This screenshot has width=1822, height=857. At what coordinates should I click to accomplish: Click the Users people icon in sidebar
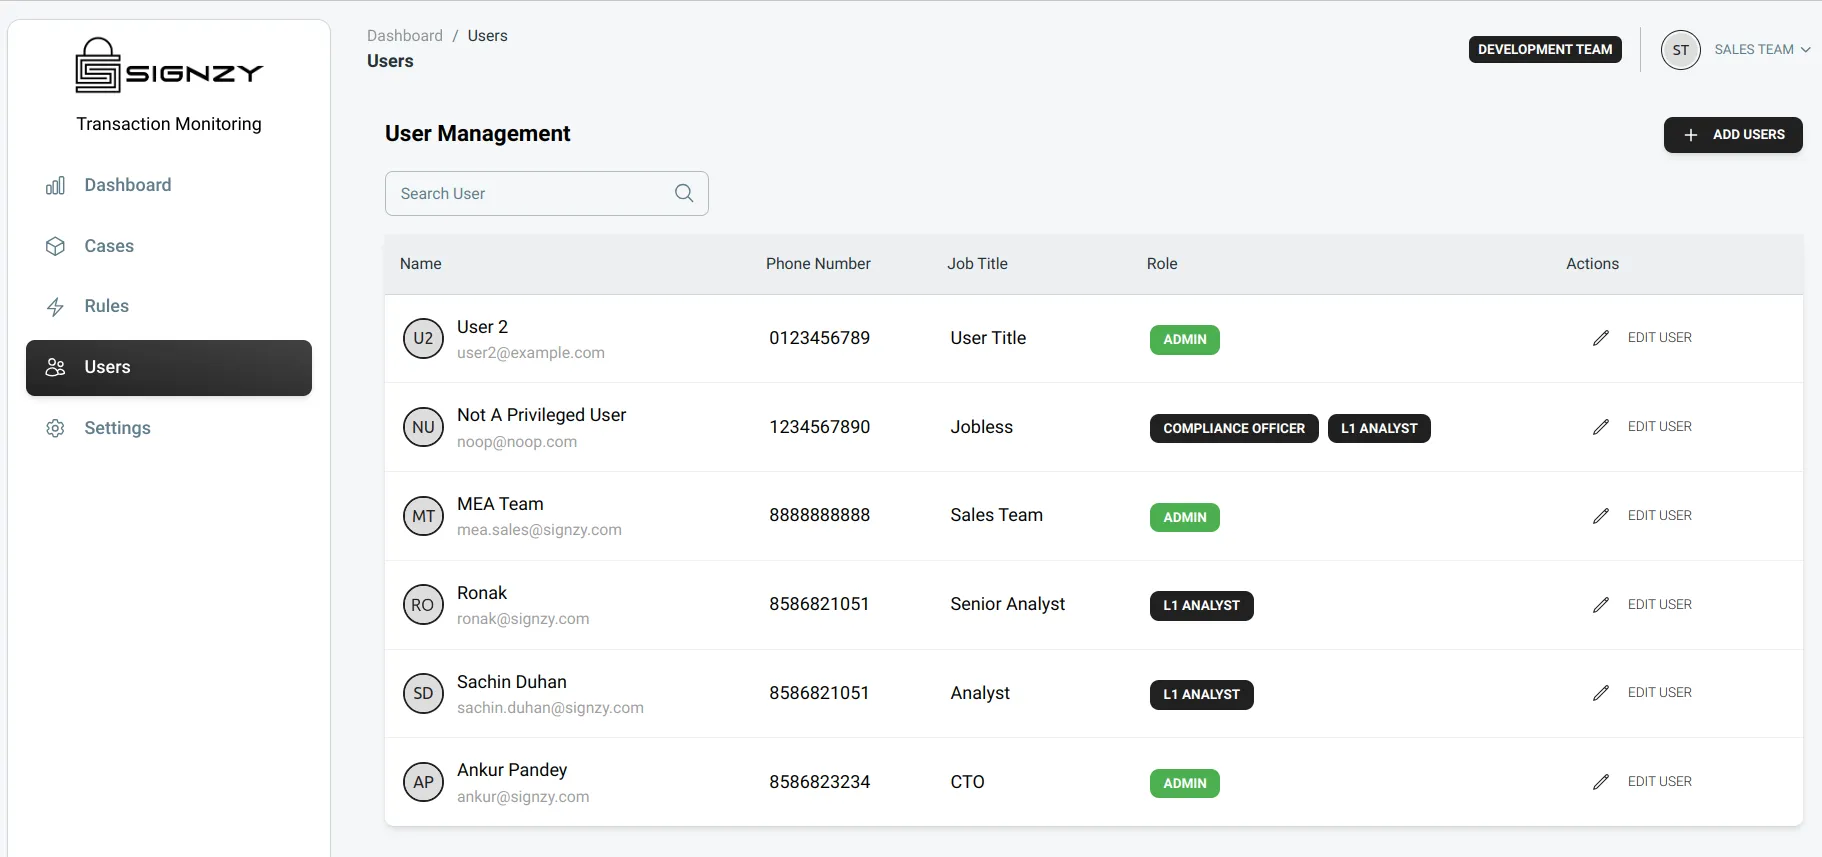click(55, 367)
